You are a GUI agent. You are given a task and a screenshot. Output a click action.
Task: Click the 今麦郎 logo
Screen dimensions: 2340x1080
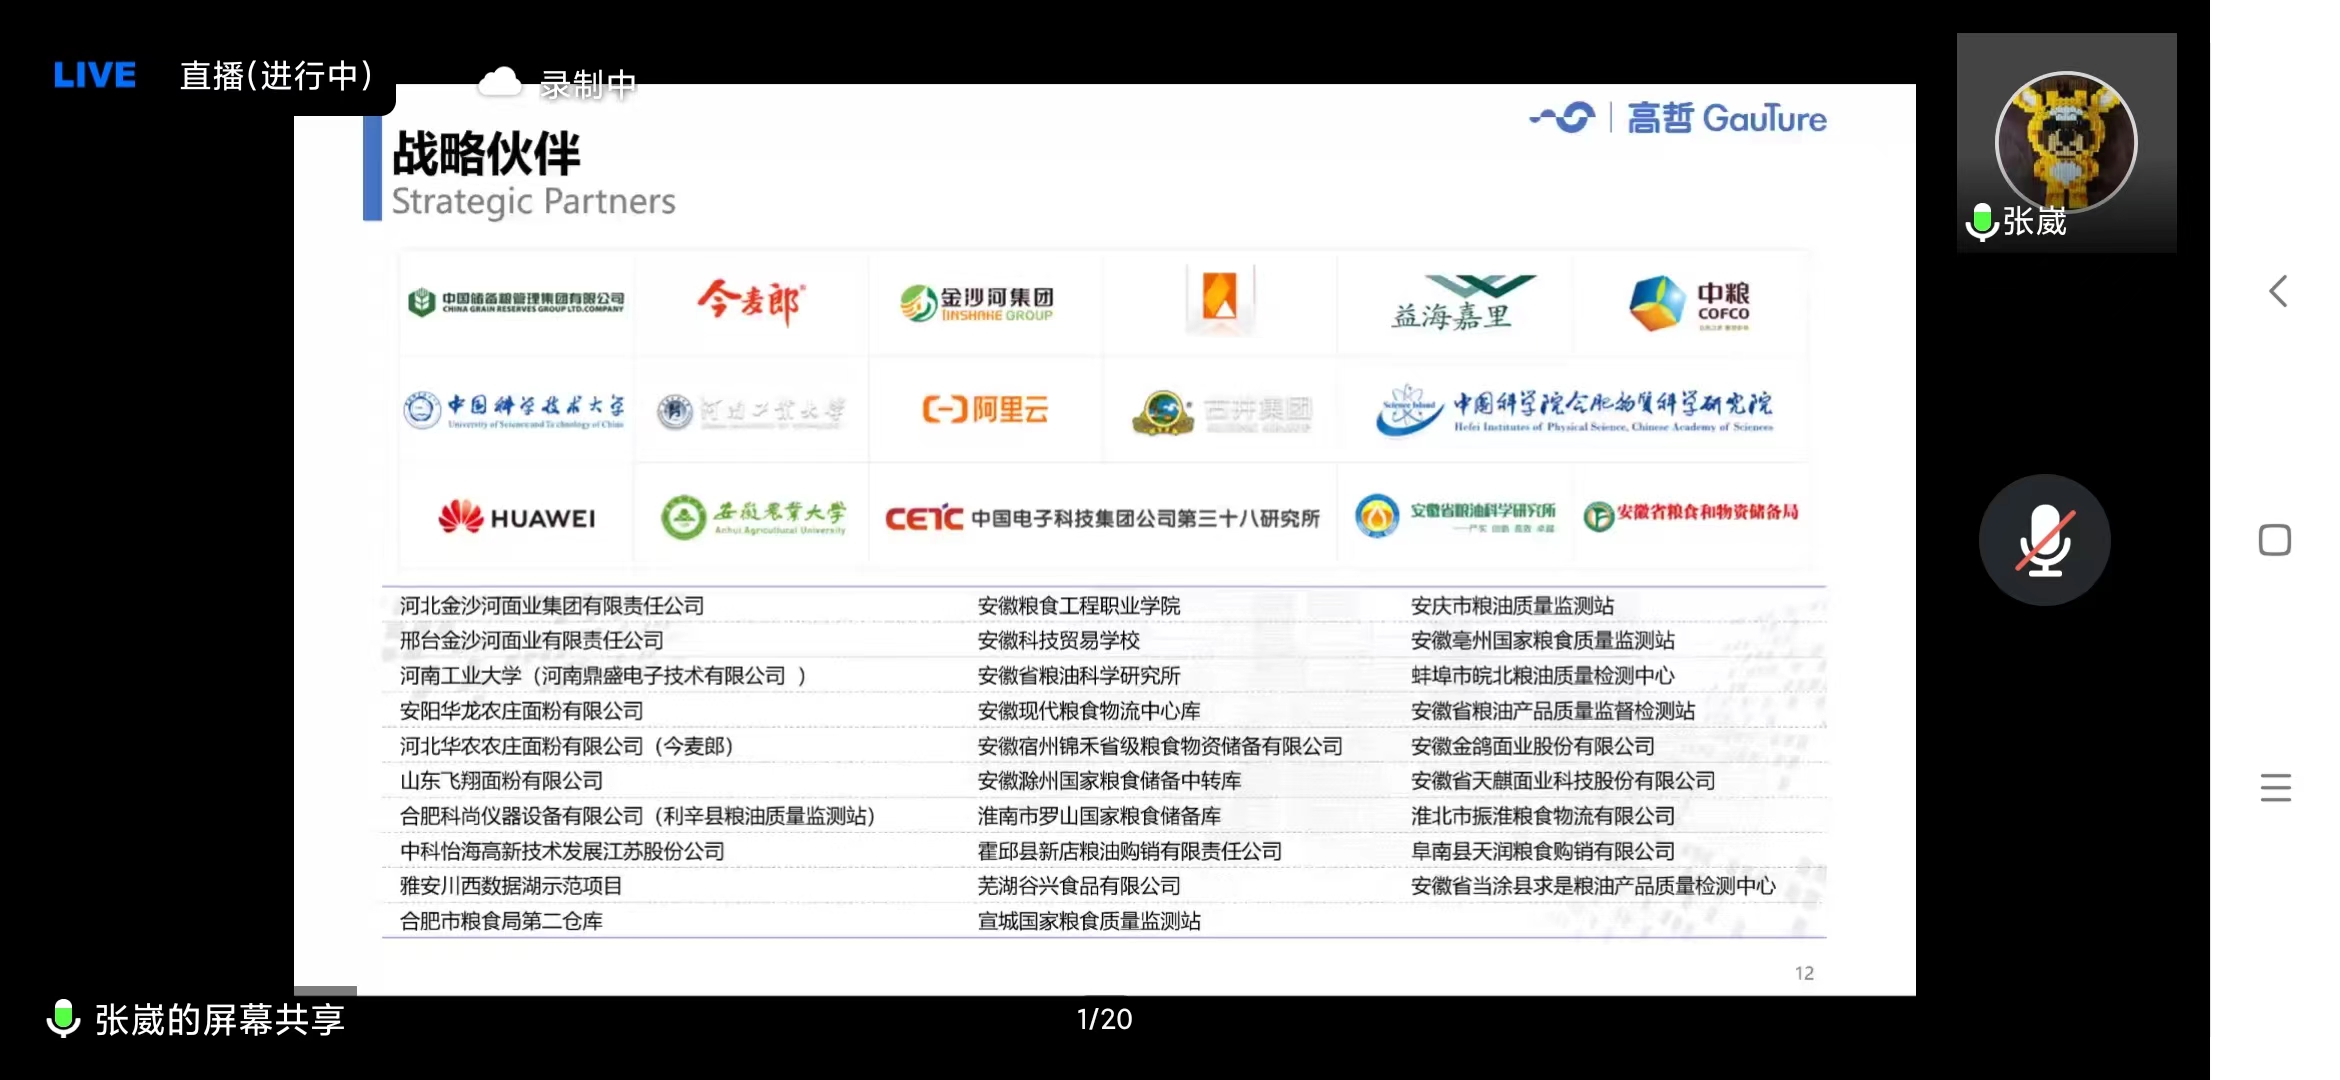752,302
